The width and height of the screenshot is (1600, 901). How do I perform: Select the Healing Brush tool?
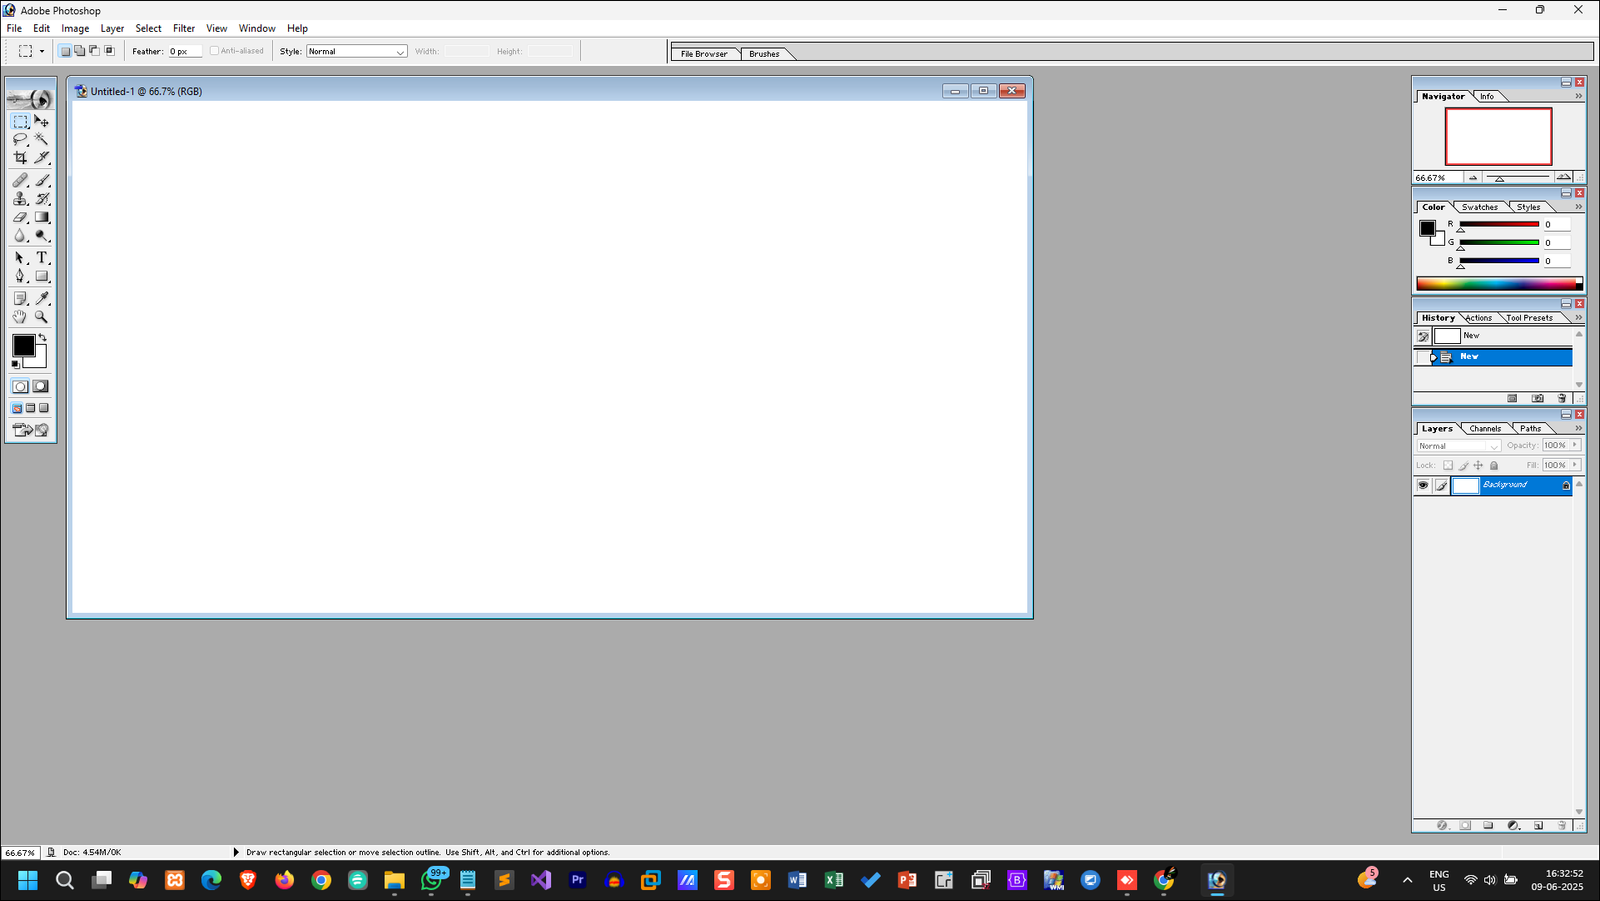click(20, 180)
